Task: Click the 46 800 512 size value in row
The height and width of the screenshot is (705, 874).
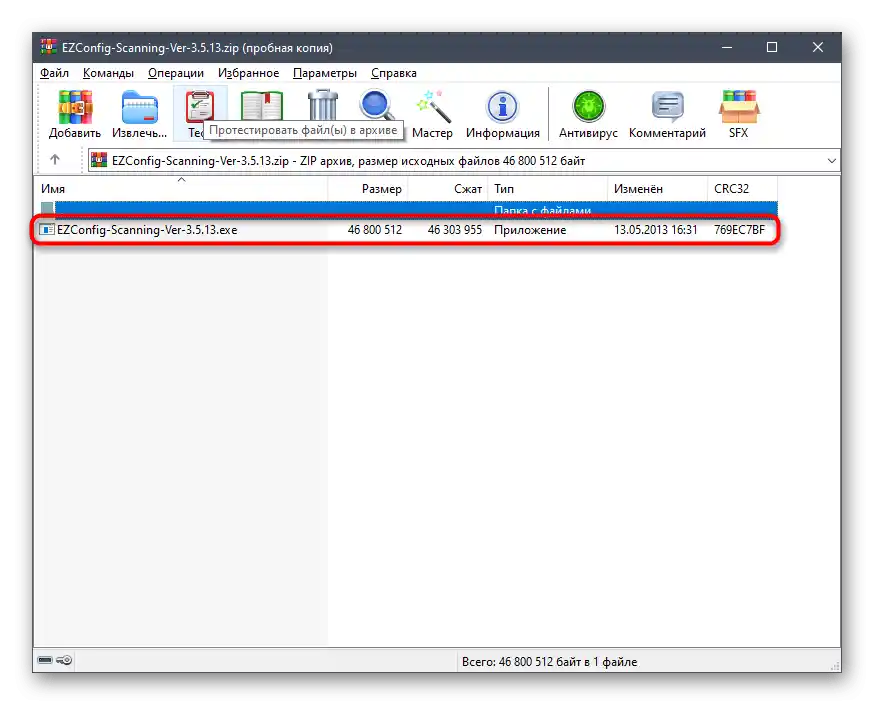Action: coord(375,230)
